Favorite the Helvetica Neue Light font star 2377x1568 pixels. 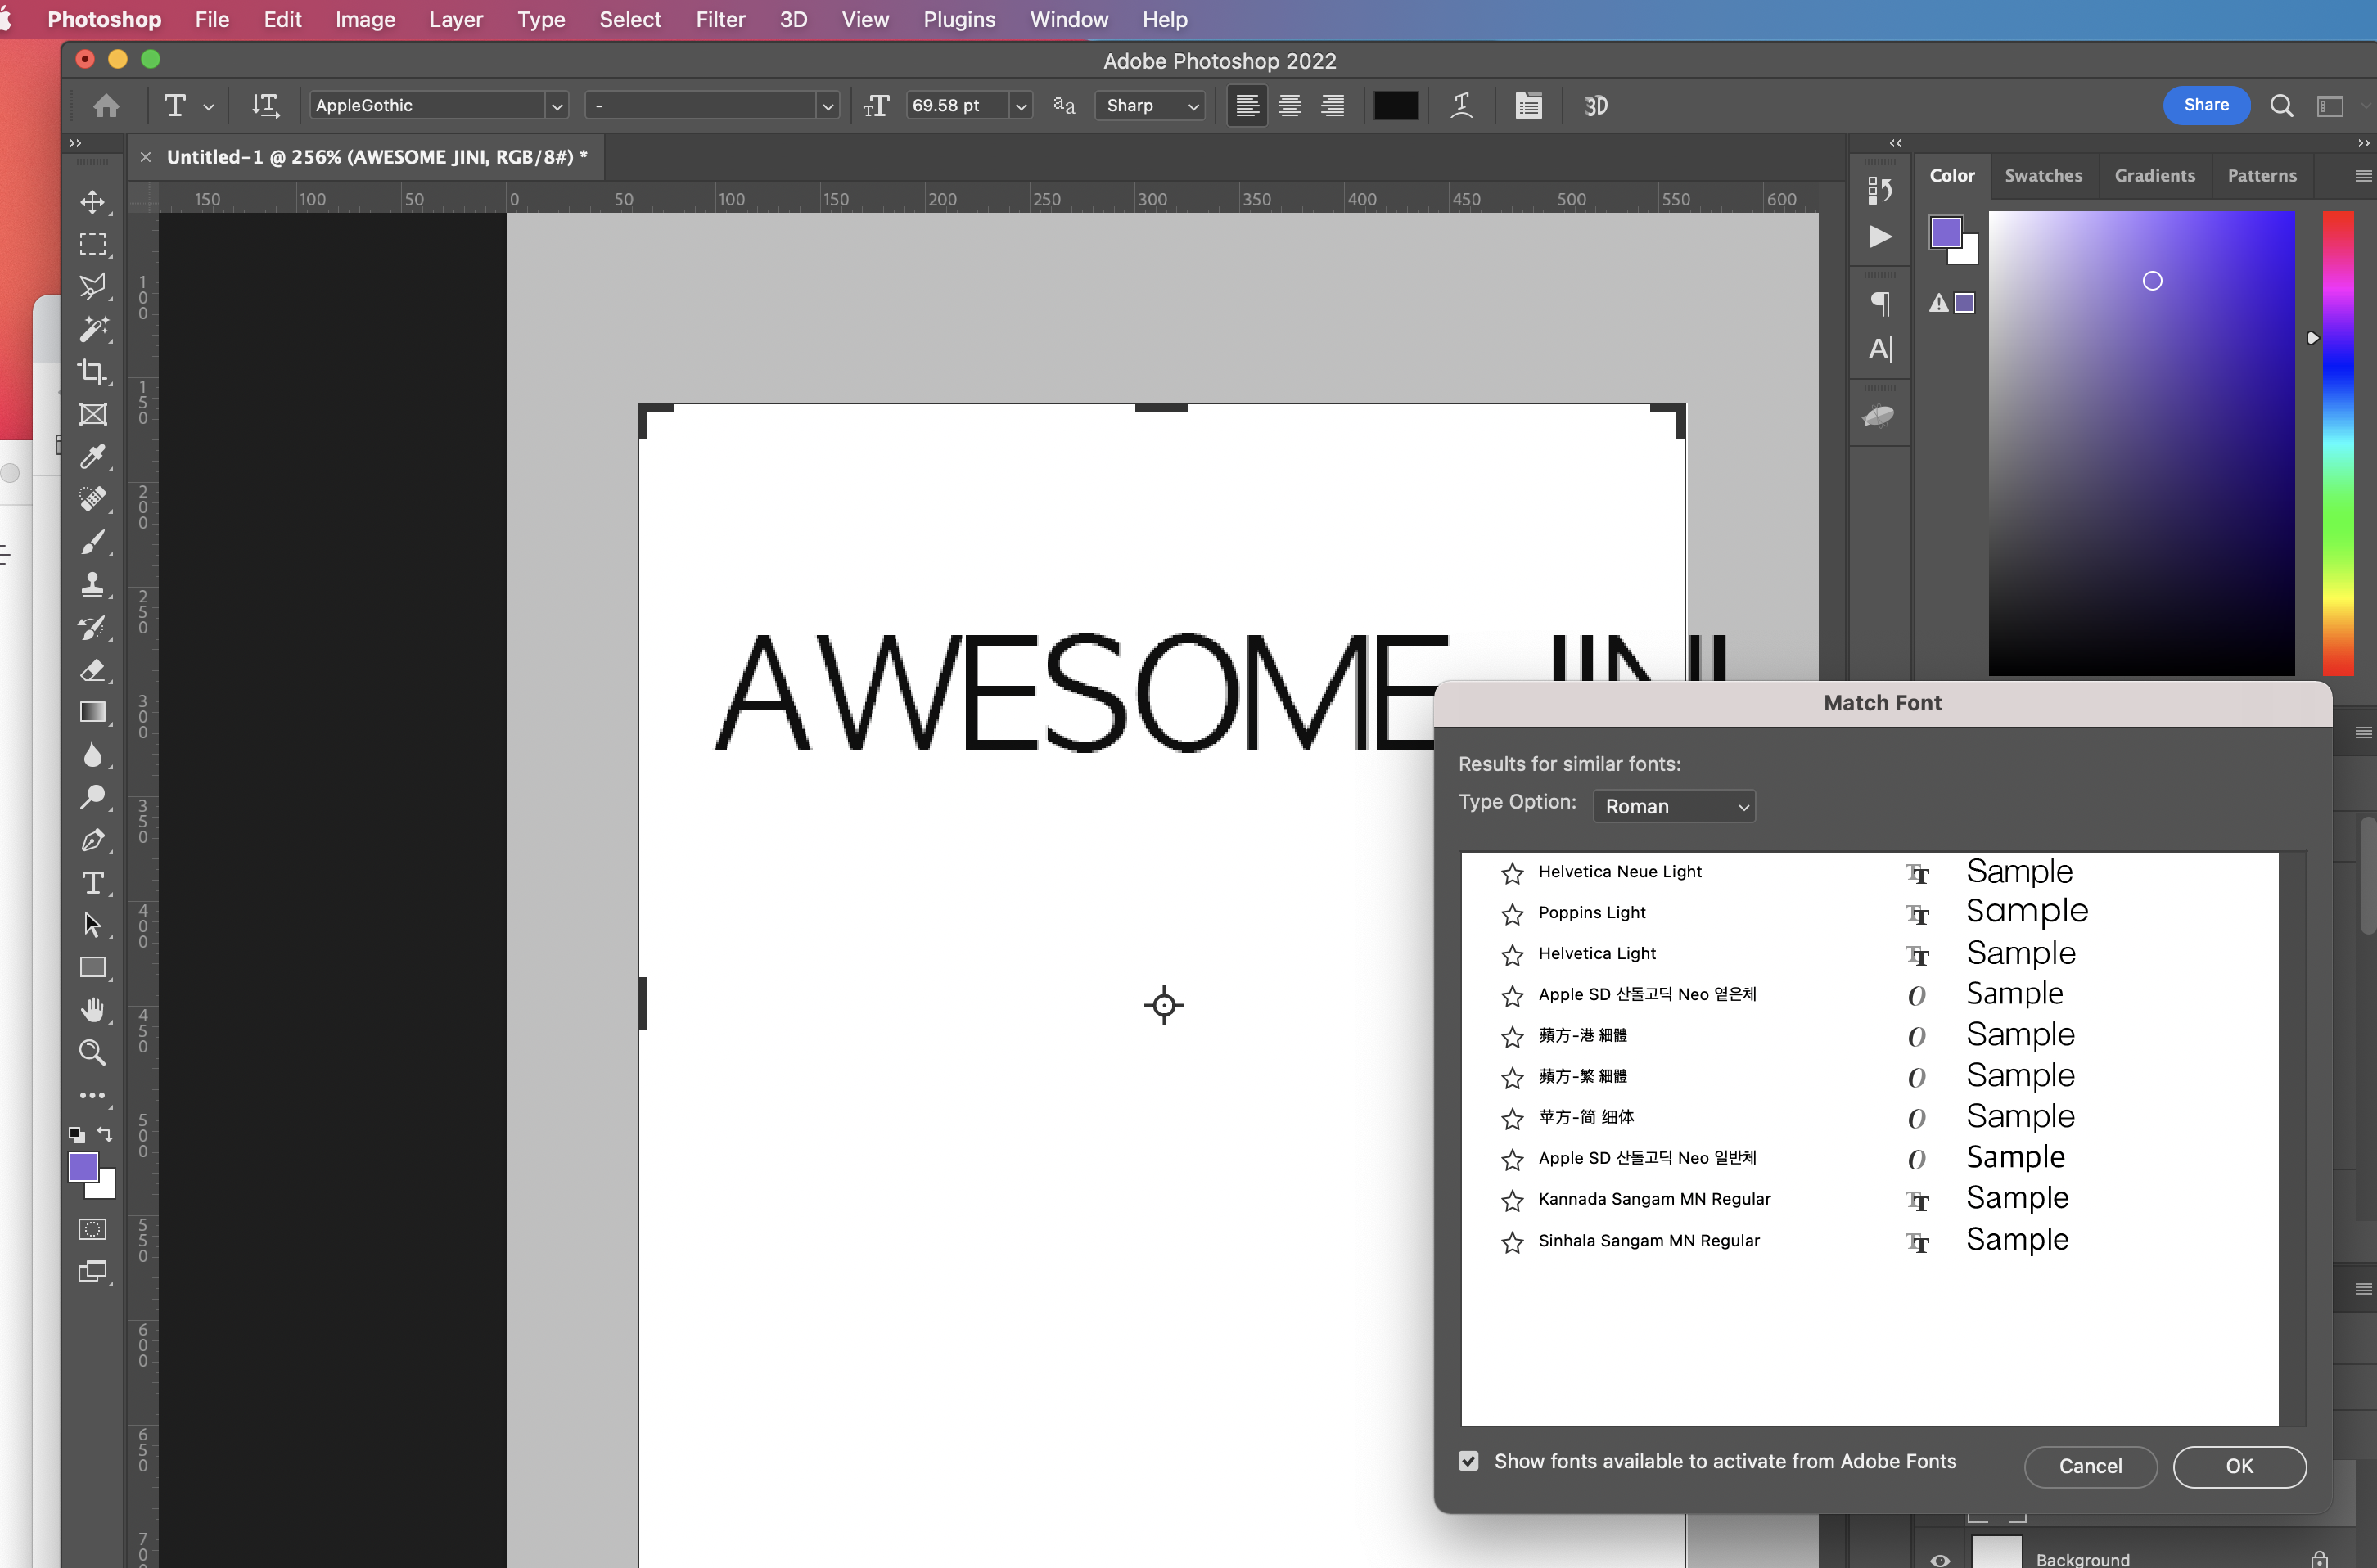[1512, 873]
